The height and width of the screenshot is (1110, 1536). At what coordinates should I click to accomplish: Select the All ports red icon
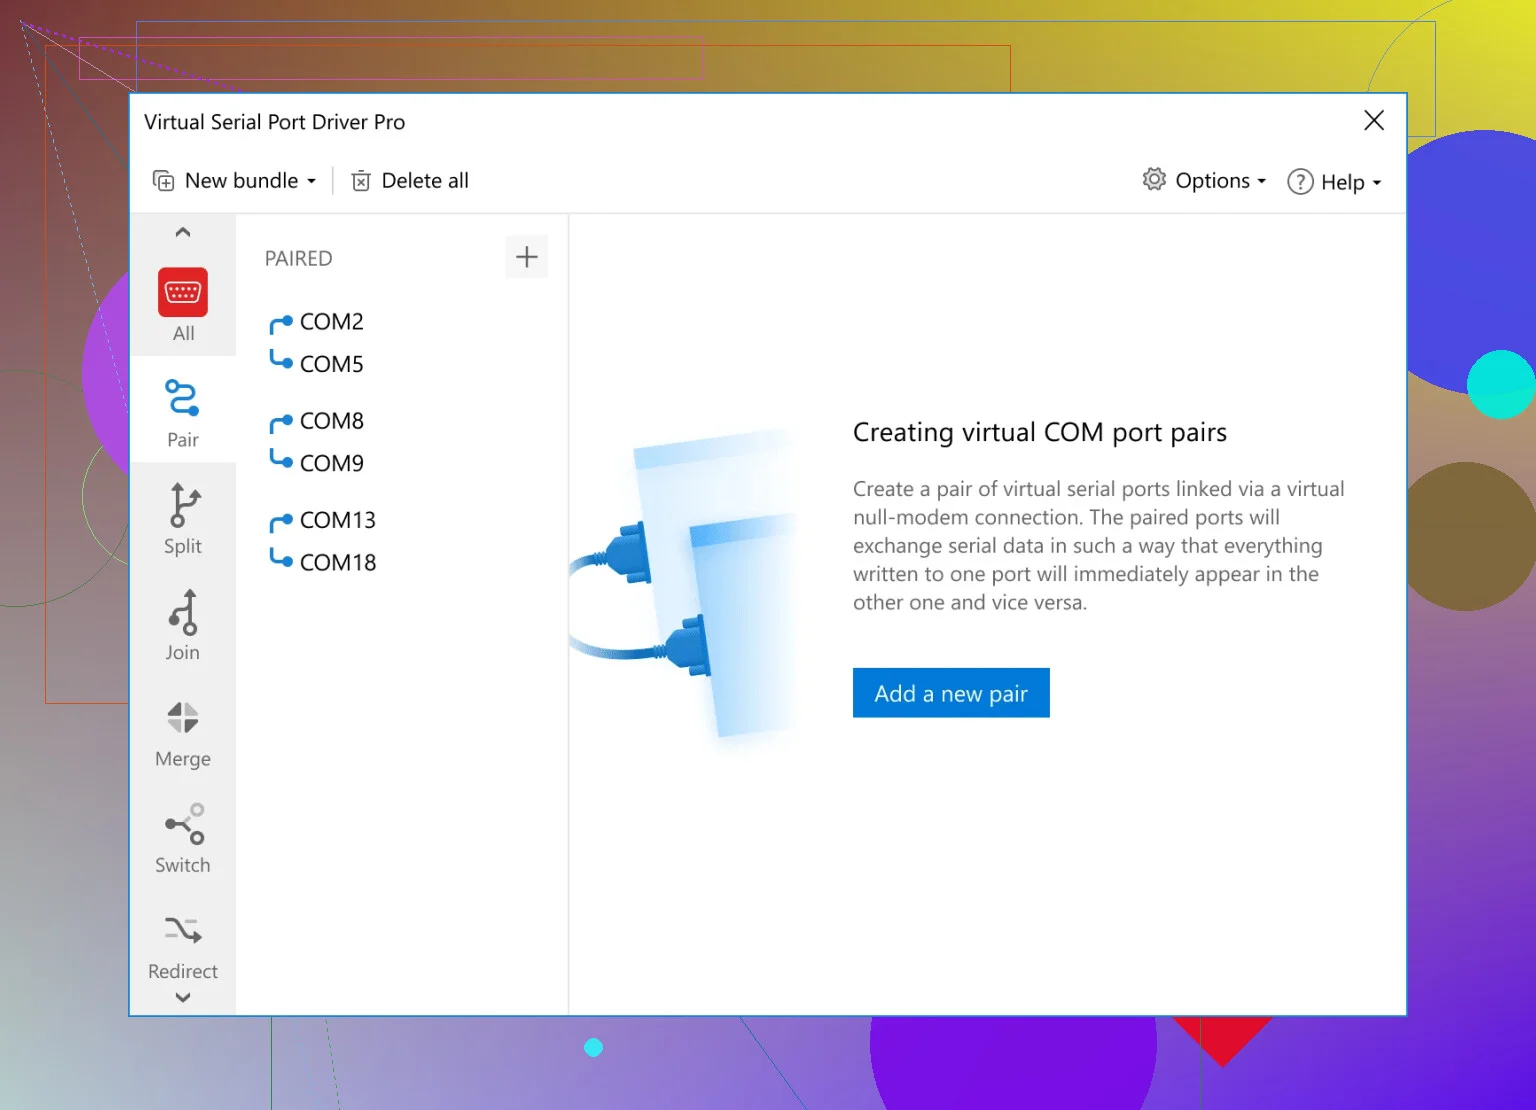pyautogui.click(x=183, y=293)
